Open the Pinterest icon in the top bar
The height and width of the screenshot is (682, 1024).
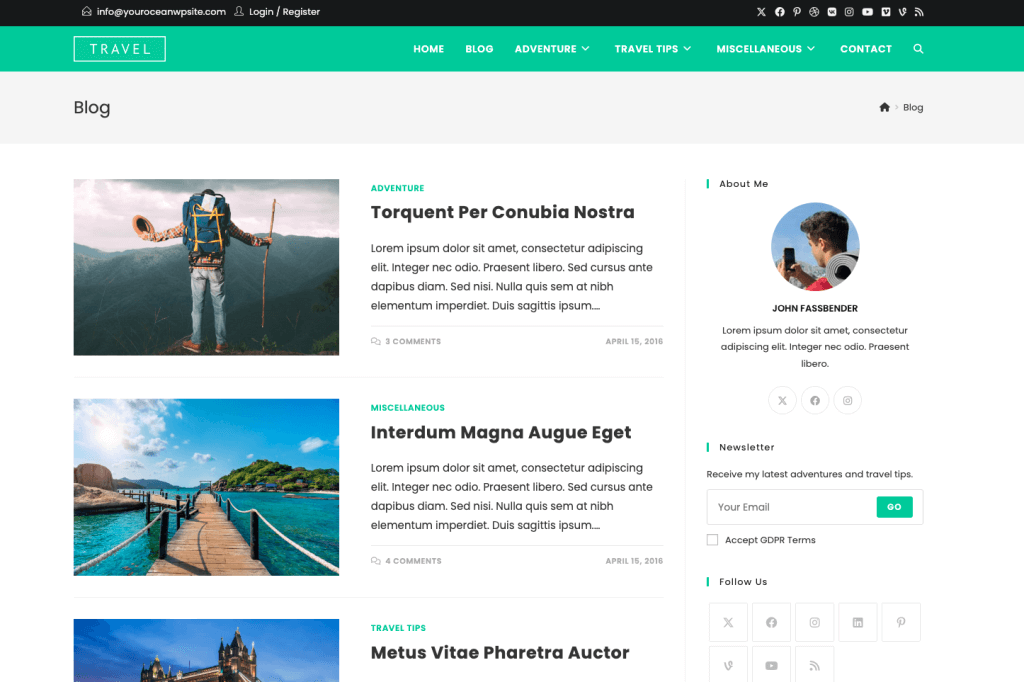coord(798,11)
